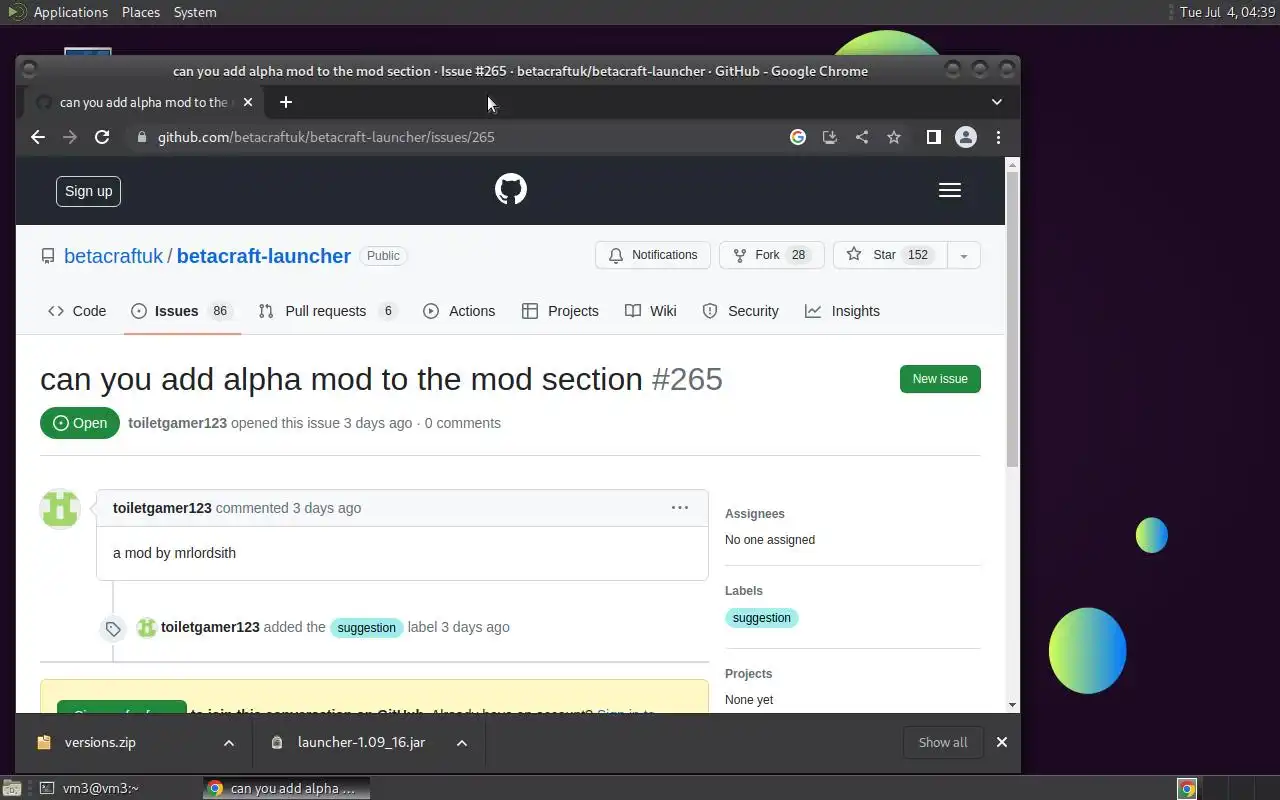1280x800 pixels.
Task: Close the downloads bar
Action: (x=1001, y=742)
